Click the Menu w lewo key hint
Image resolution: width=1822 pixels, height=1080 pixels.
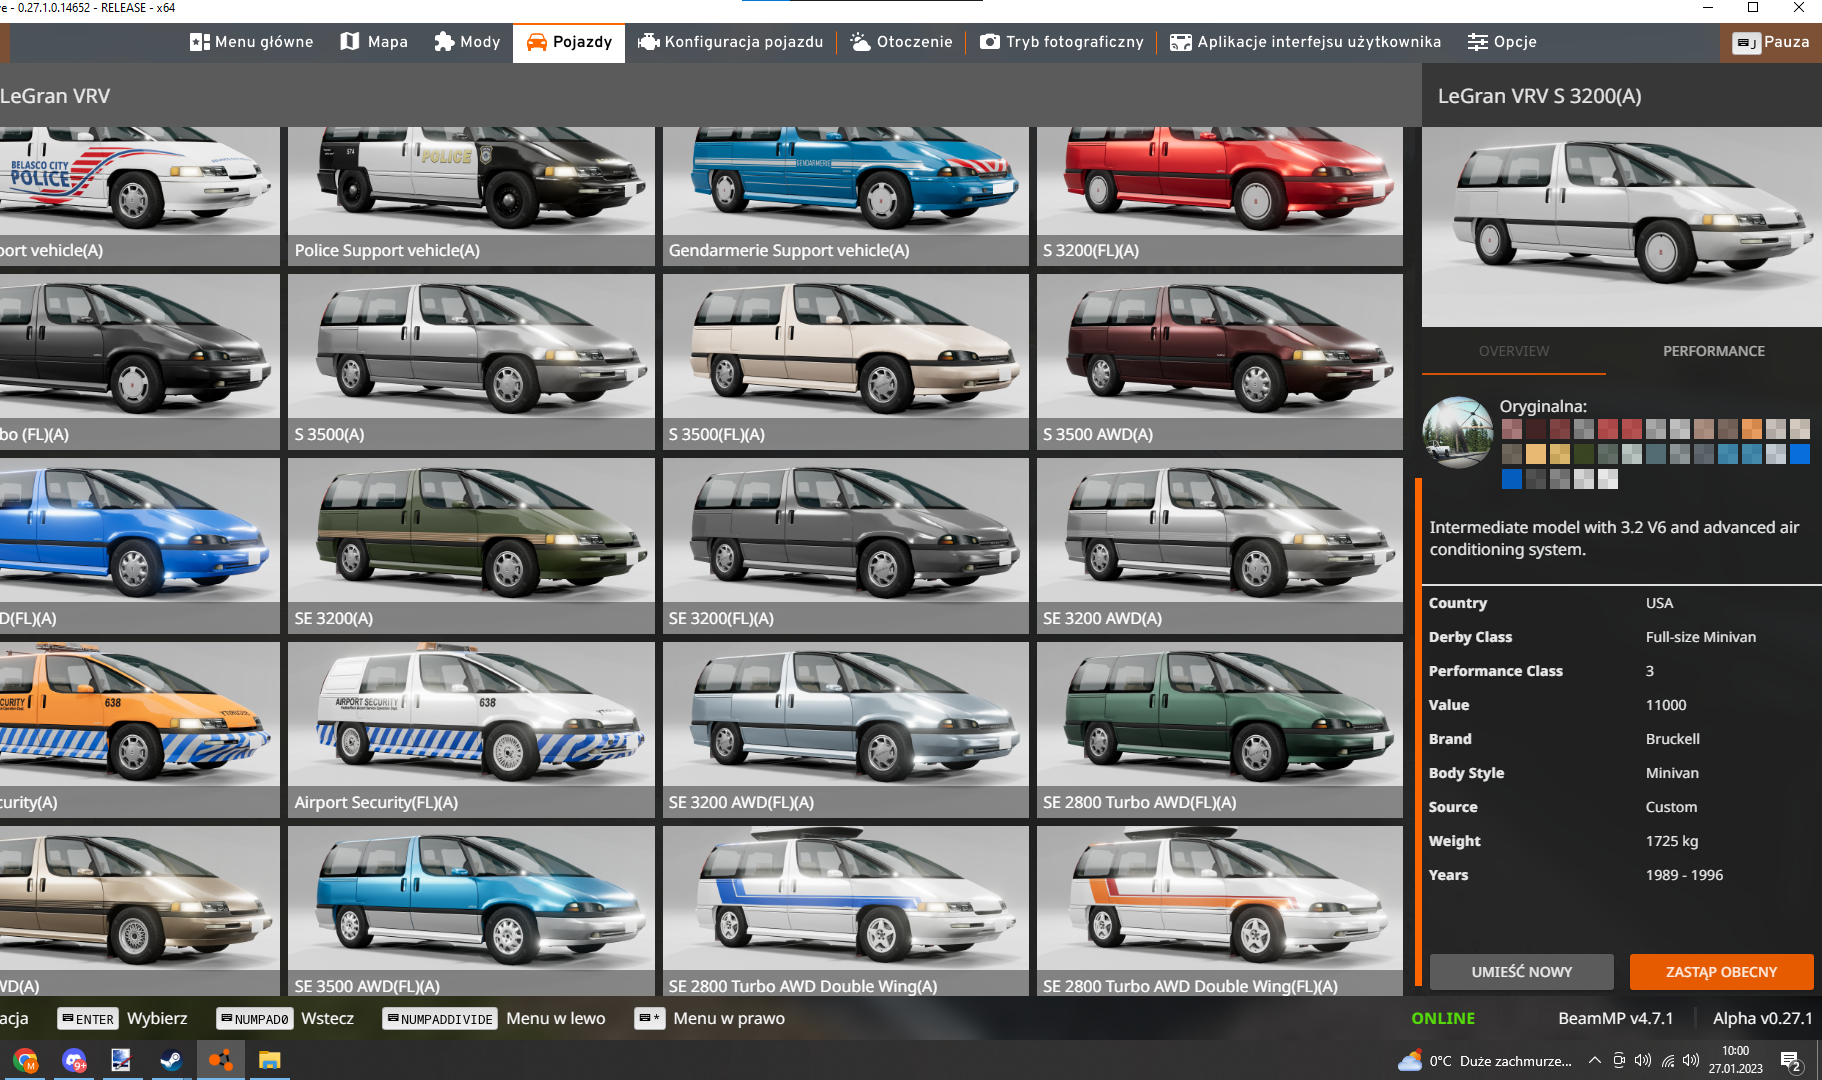click(x=494, y=1018)
